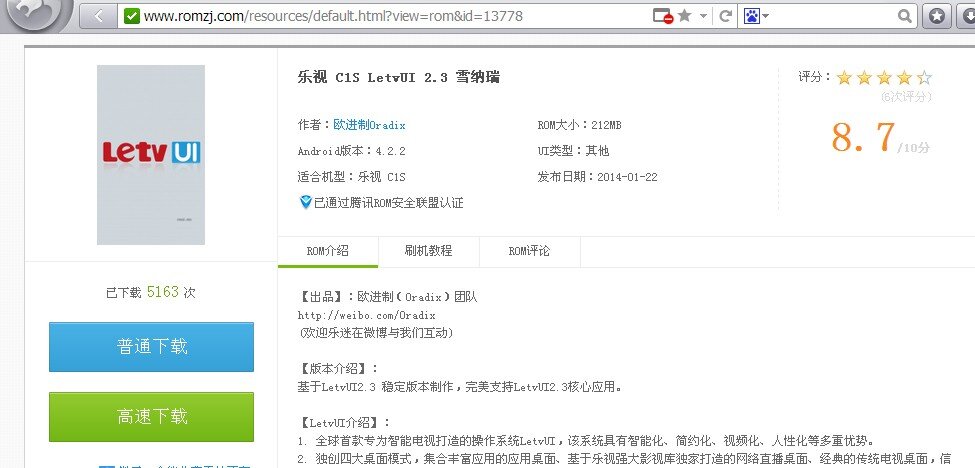Rate five stars in 评分
975x468 pixels.
[x=924, y=78]
